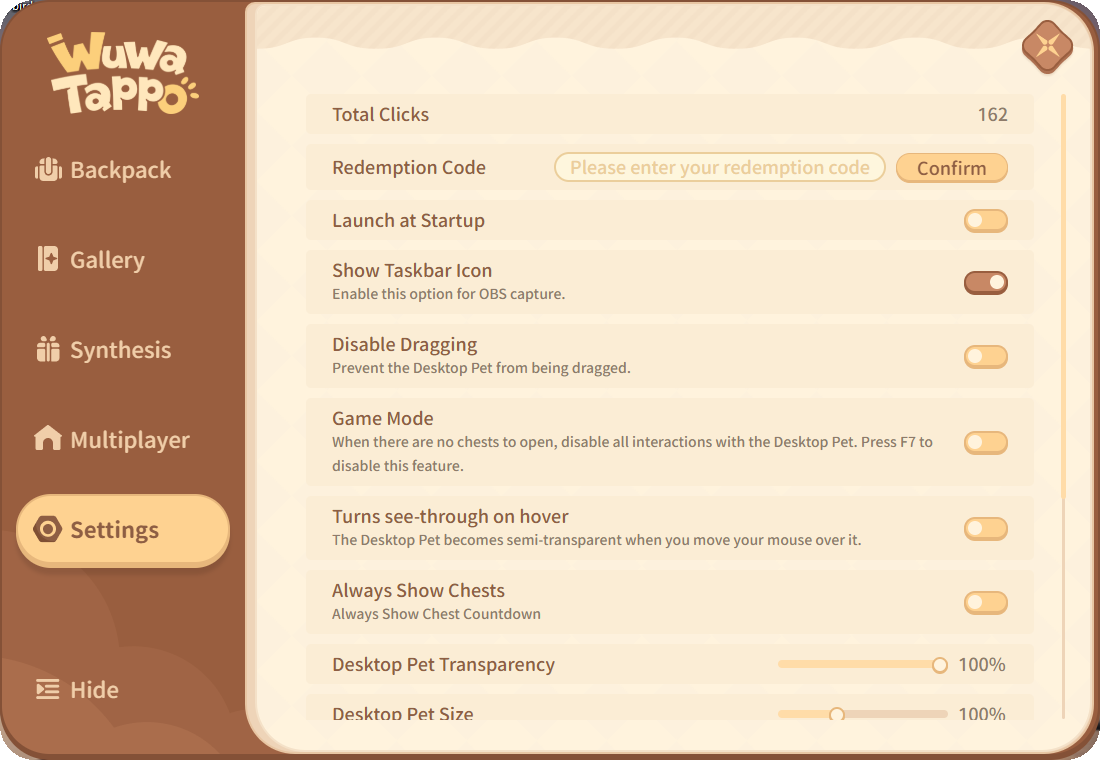Click the 'Always Show Chest Countdown' text
The height and width of the screenshot is (760, 1100).
pyautogui.click(x=436, y=614)
